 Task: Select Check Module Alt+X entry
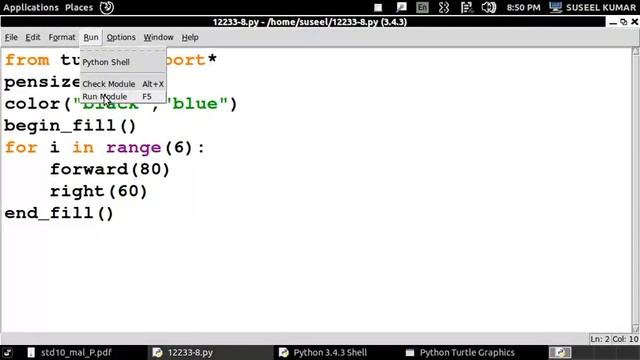tap(123, 84)
